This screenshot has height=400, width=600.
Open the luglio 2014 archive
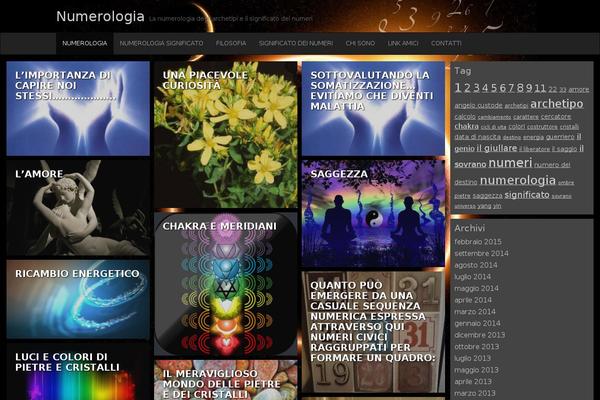coord(473,277)
